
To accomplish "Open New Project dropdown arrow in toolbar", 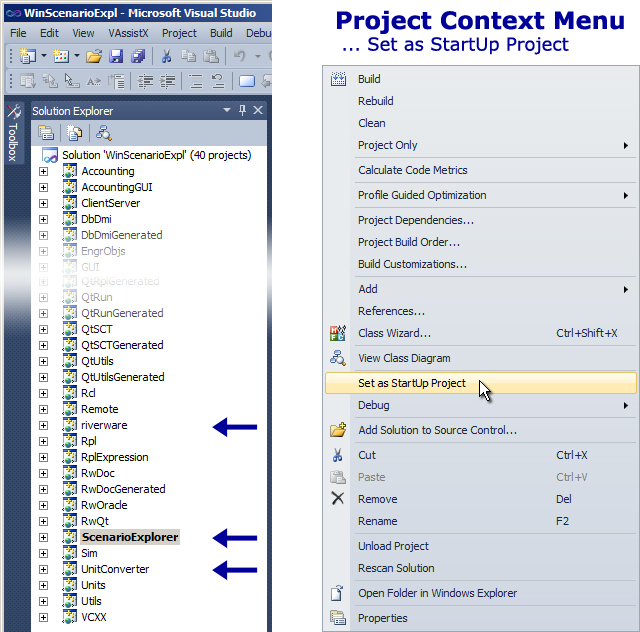I will [44, 56].
